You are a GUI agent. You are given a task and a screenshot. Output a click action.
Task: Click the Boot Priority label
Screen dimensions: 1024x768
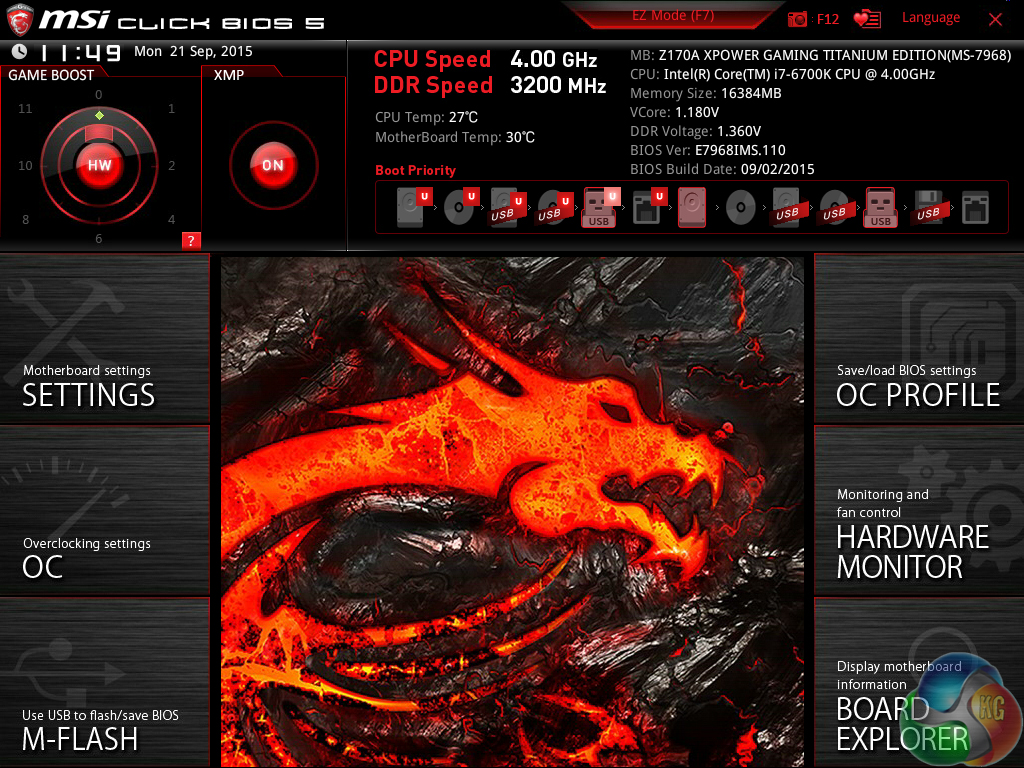(x=415, y=170)
